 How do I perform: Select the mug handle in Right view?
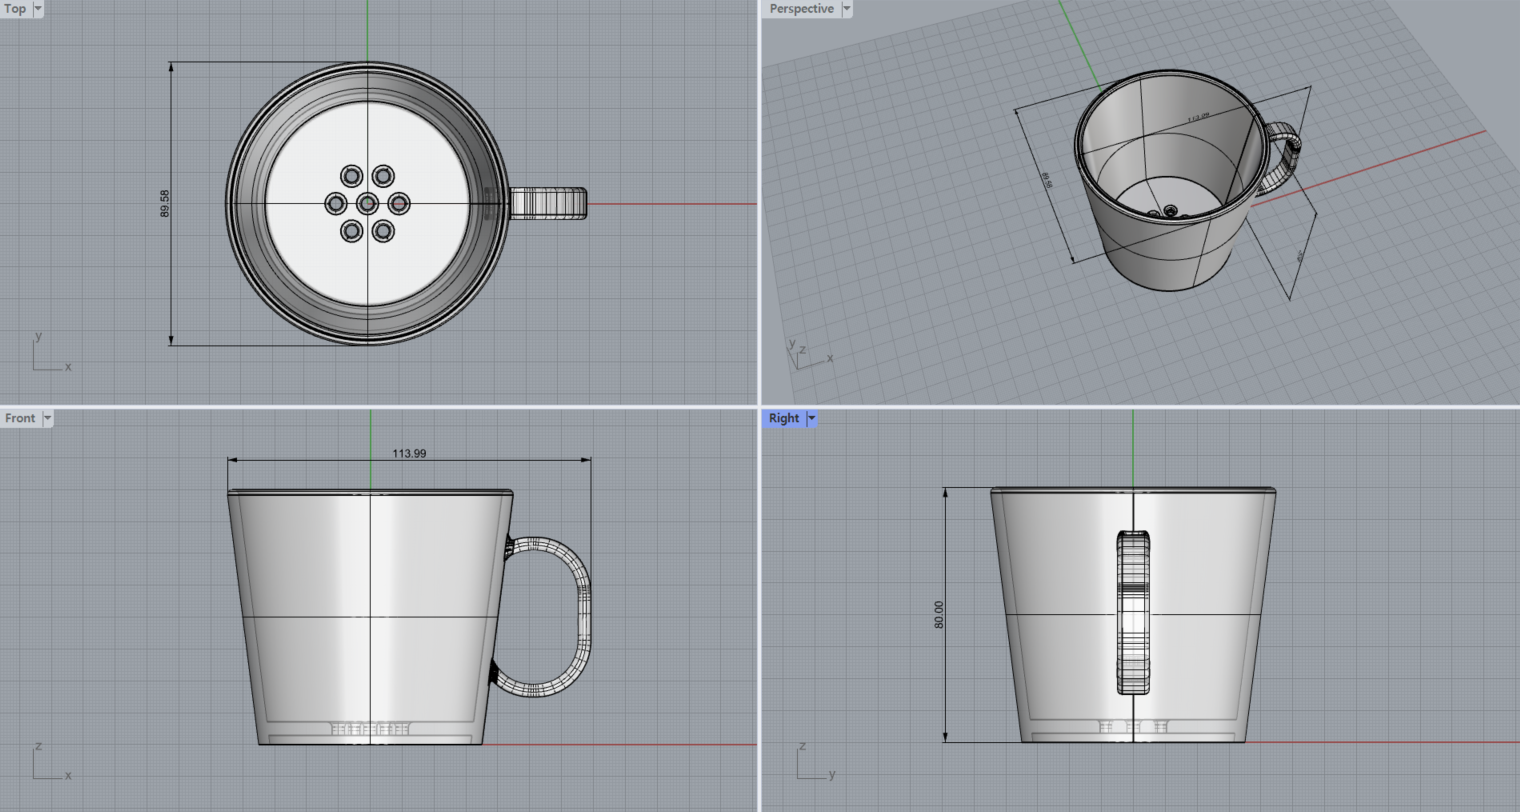[1133, 612]
